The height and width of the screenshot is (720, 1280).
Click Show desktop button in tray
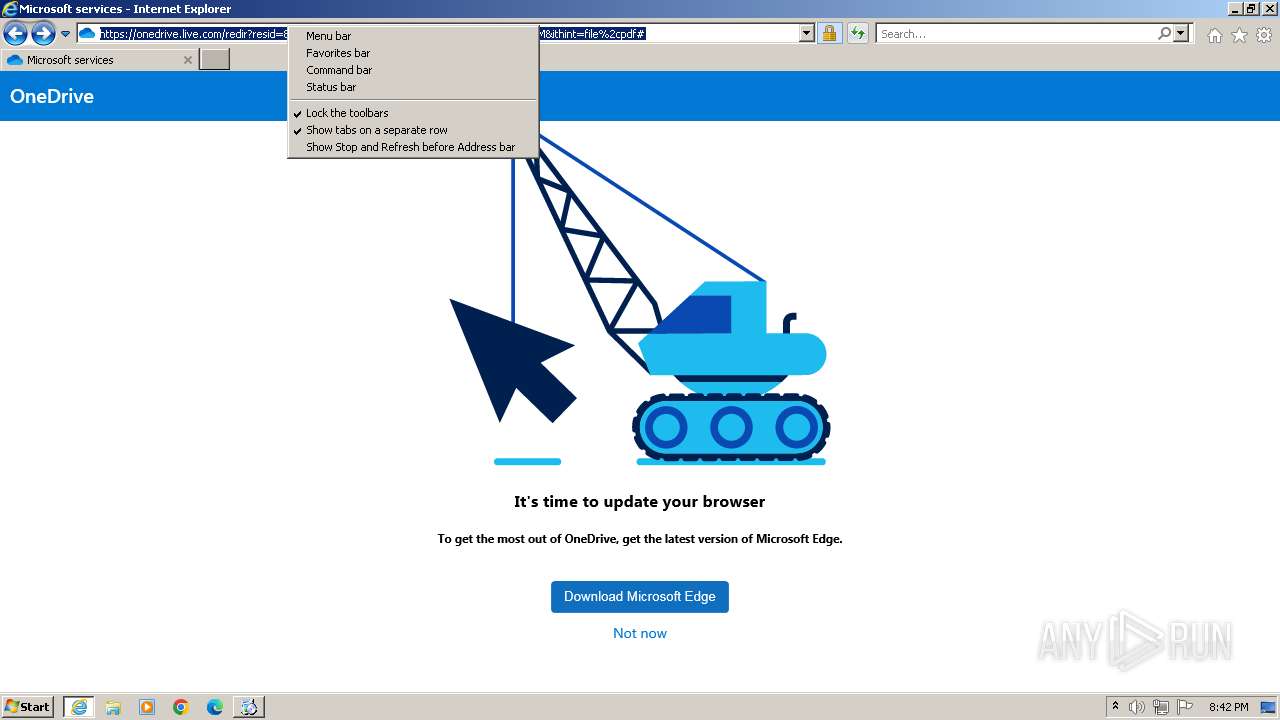(1268, 707)
